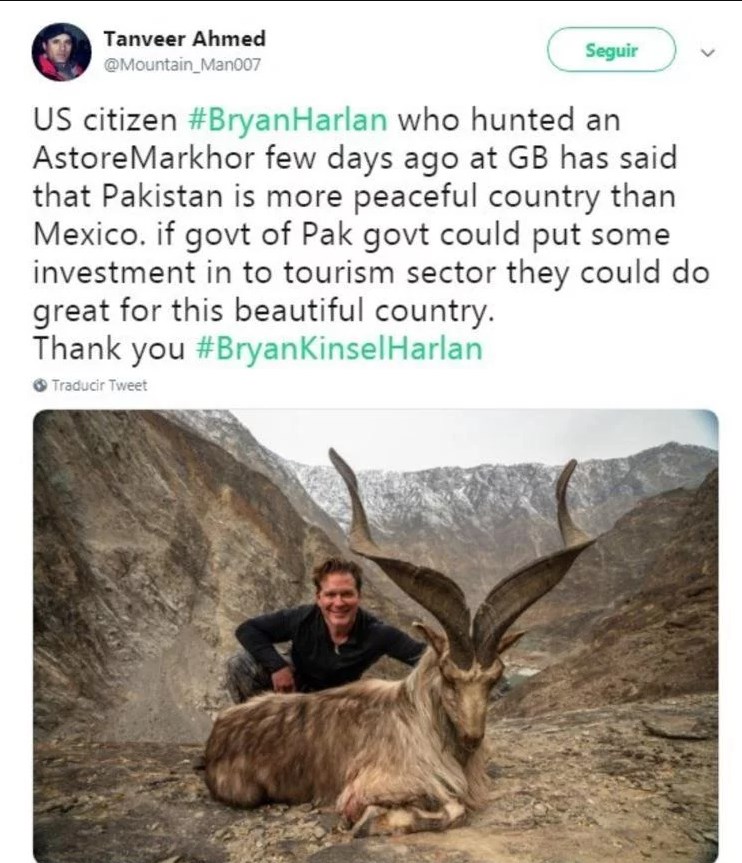
Task: Open the Tanveer Ahmed display name
Action: tap(184, 39)
